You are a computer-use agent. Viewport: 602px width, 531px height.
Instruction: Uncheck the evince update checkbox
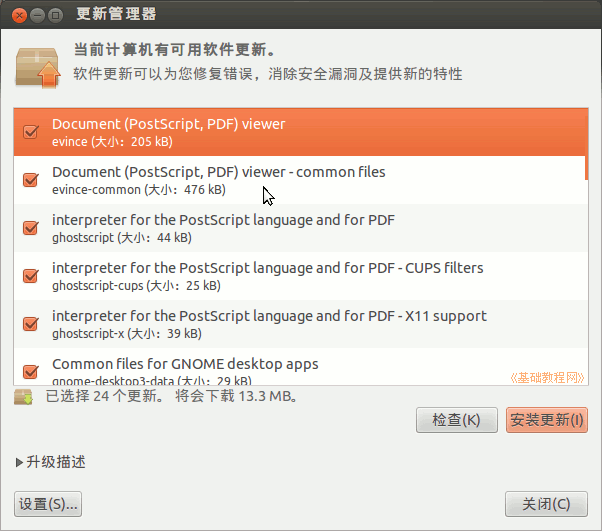click(x=30, y=132)
